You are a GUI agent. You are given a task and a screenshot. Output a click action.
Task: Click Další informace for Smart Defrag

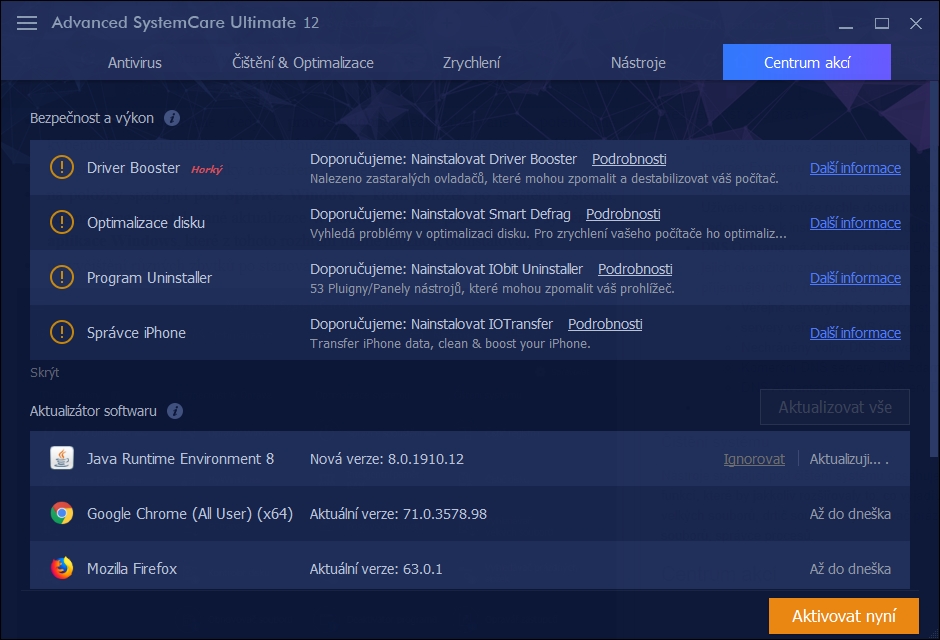[x=855, y=222]
